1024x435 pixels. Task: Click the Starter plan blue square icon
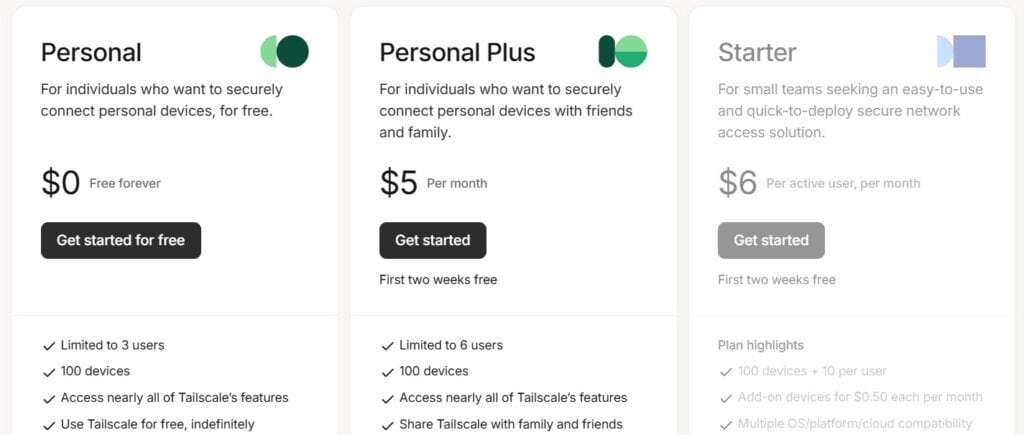click(961, 51)
